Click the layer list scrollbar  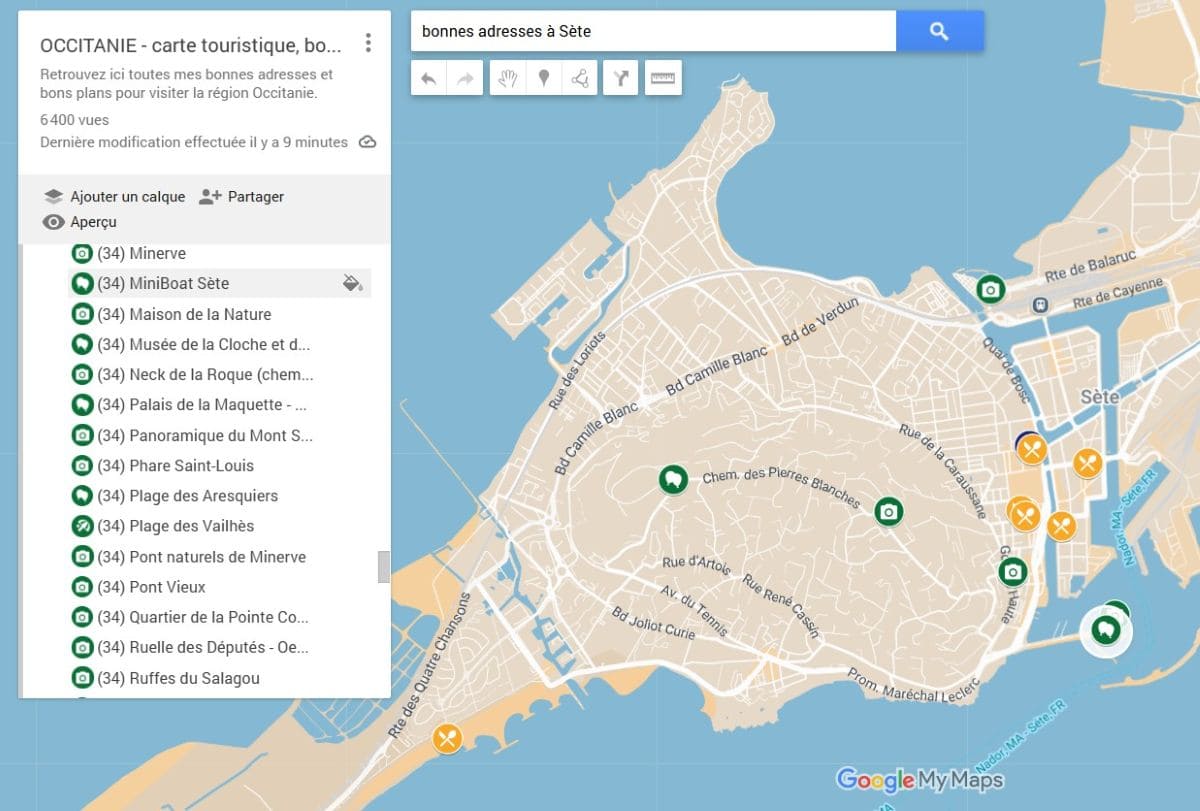(383, 565)
